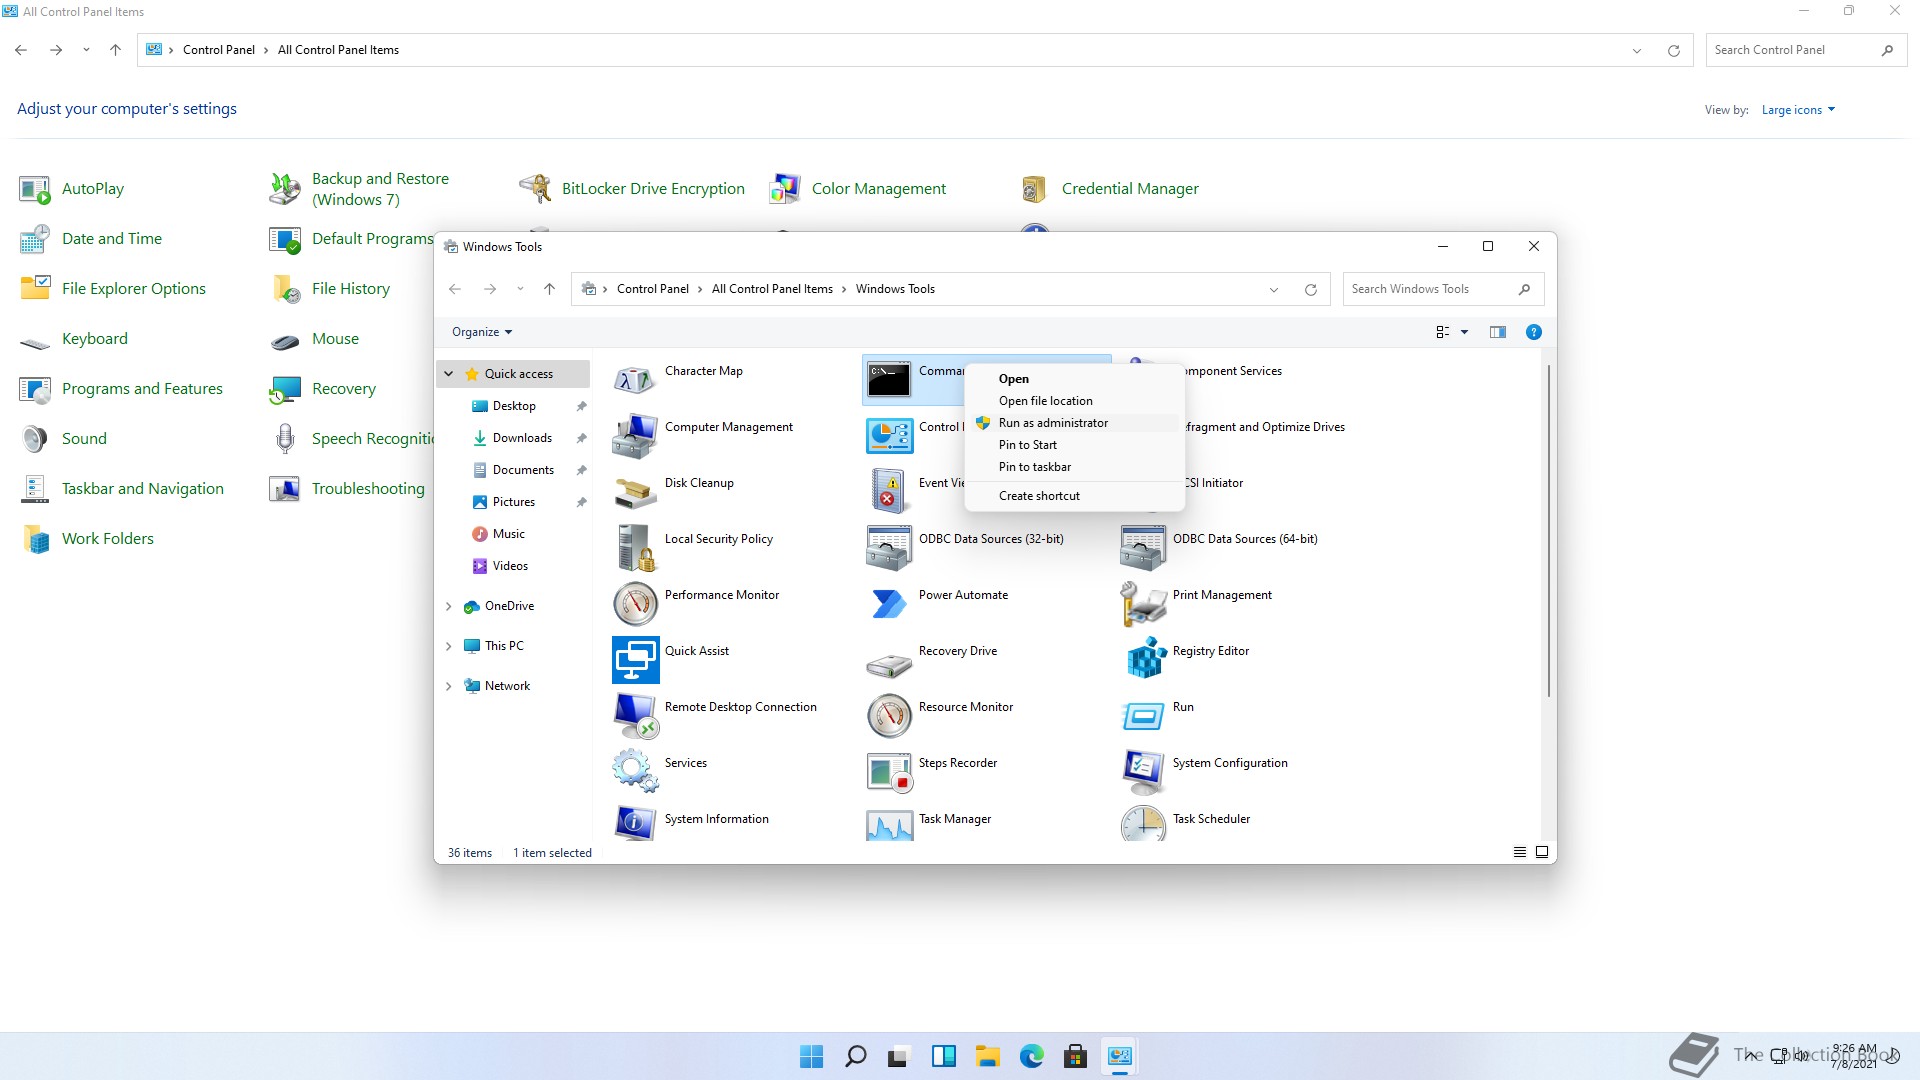Image resolution: width=1920 pixels, height=1080 pixels.
Task: Open the Services gear icon
Action: [x=635, y=772]
